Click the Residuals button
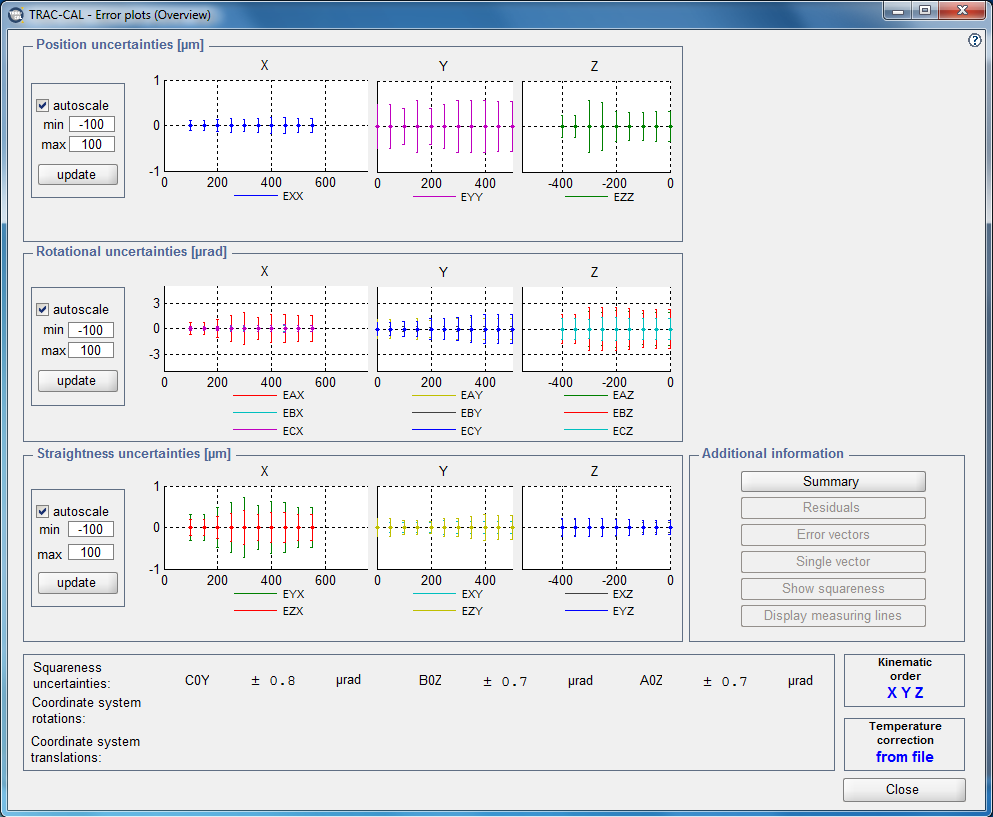 (833, 507)
